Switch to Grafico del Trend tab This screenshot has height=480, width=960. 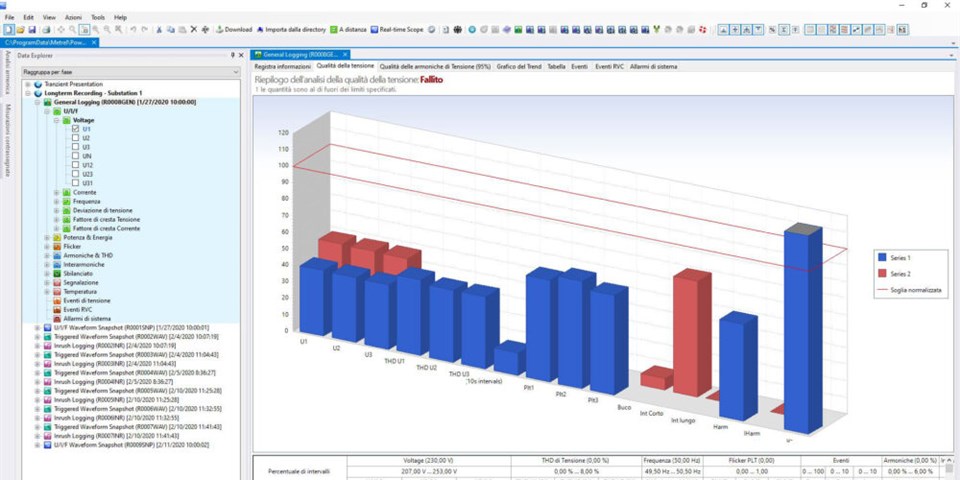pyautogui.click(x=518, y=65)
